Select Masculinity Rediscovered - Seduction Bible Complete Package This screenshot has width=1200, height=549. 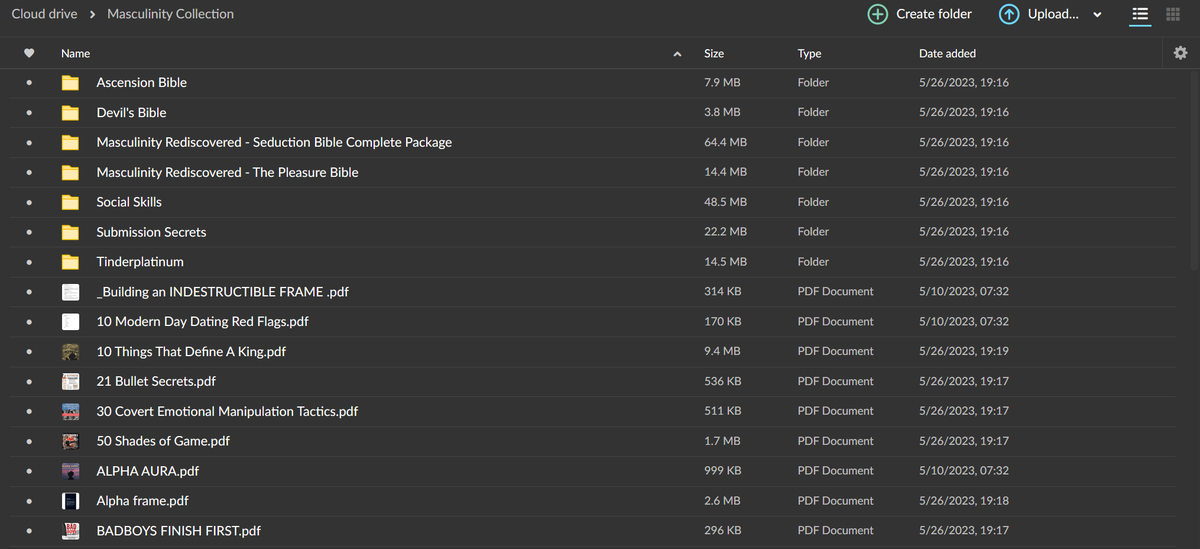[274, 143]
